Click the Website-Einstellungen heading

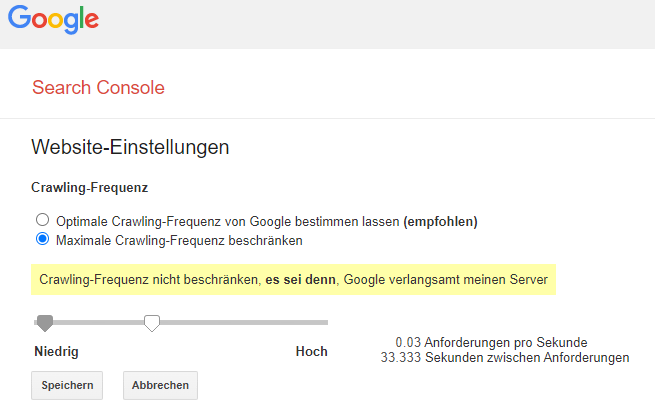(x=131, y=148)
